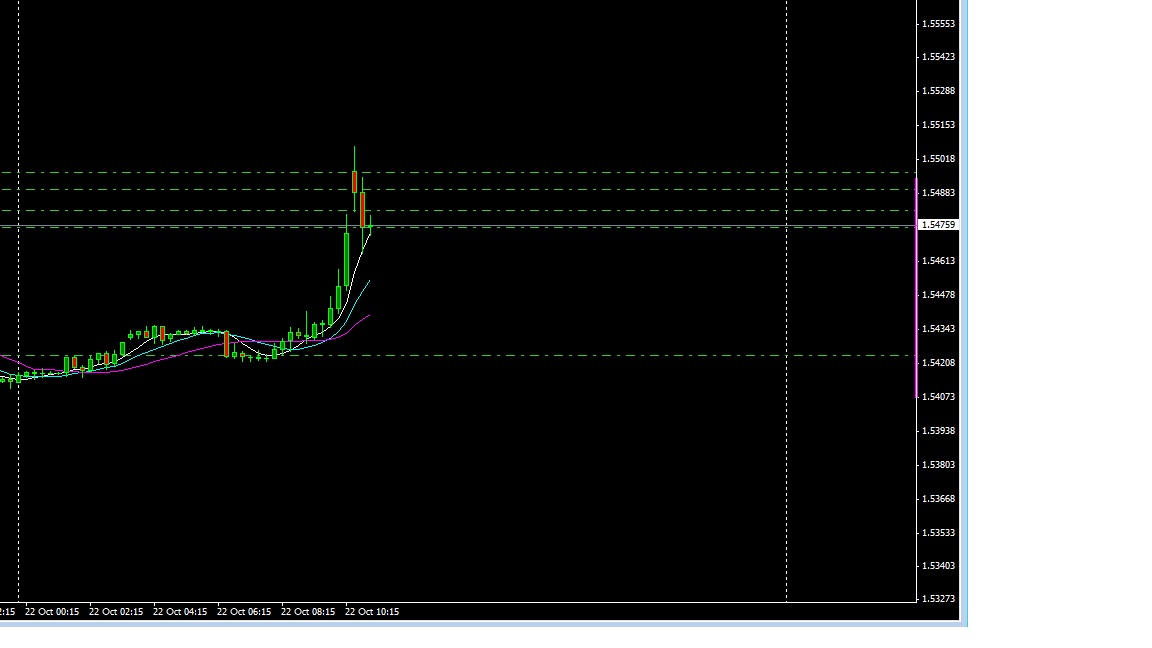Viewport: 1152px width, 648px height.
Task: Select the time label 22 Oct 06:15
Action: [x=244, y=611]
